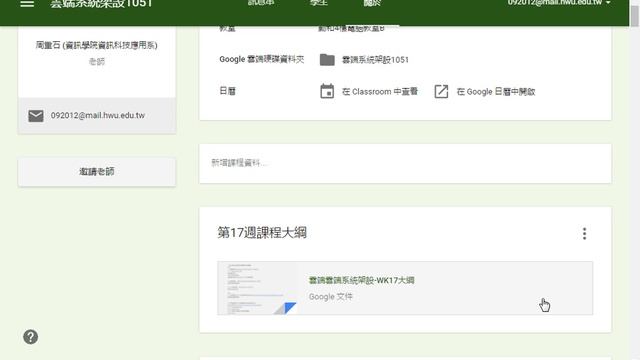
Task: Switch to the 訊息串 tab
Action: [x=261, y=3]
